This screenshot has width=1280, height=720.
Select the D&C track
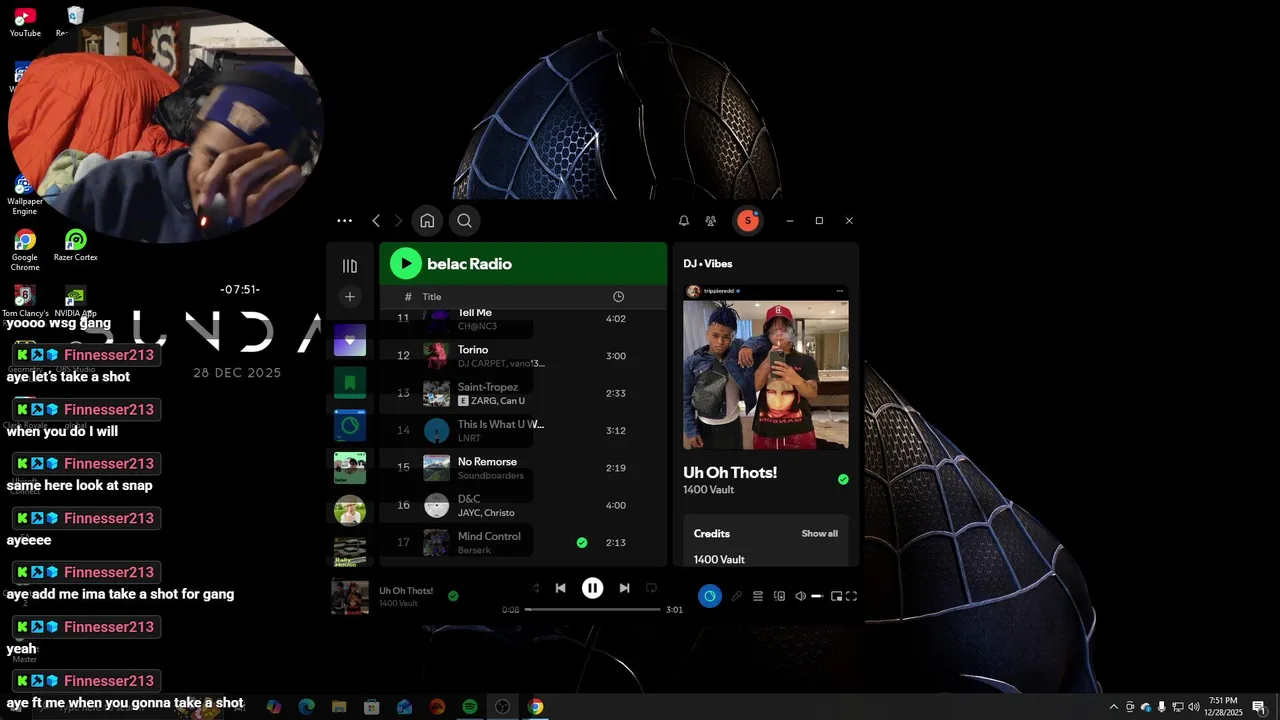(523, 505)
